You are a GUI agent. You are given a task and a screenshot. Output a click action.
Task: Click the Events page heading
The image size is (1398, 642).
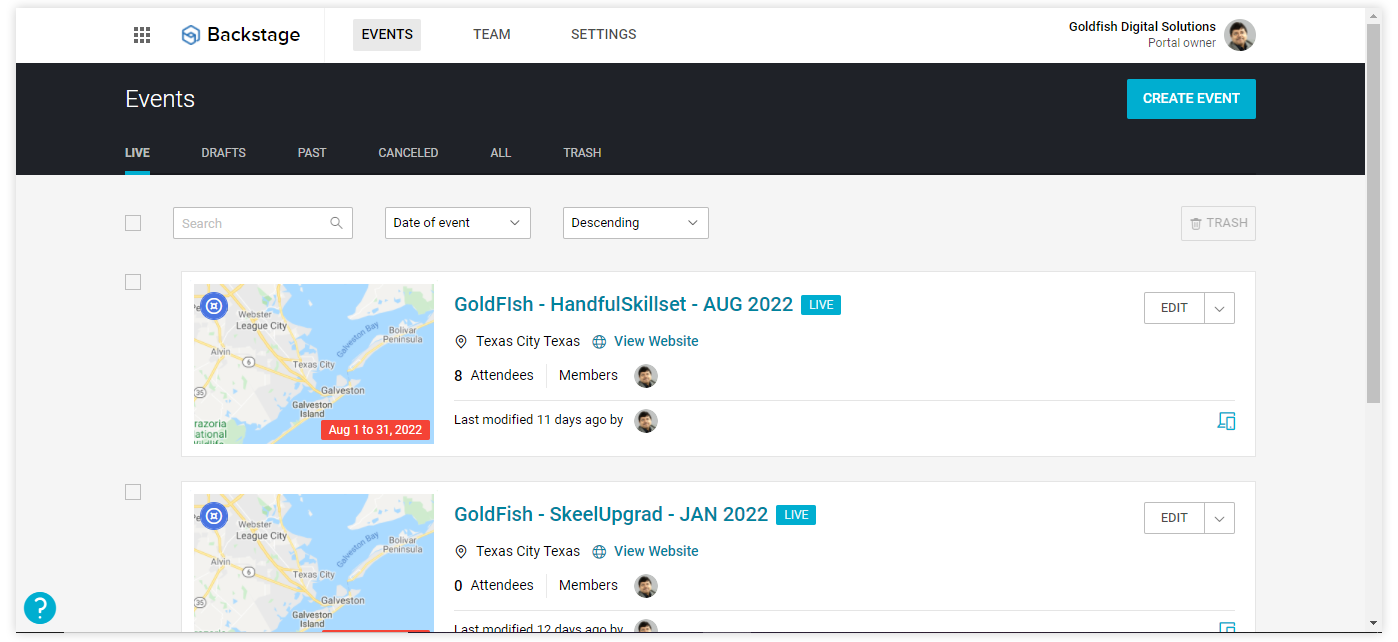tap(160, 99)
